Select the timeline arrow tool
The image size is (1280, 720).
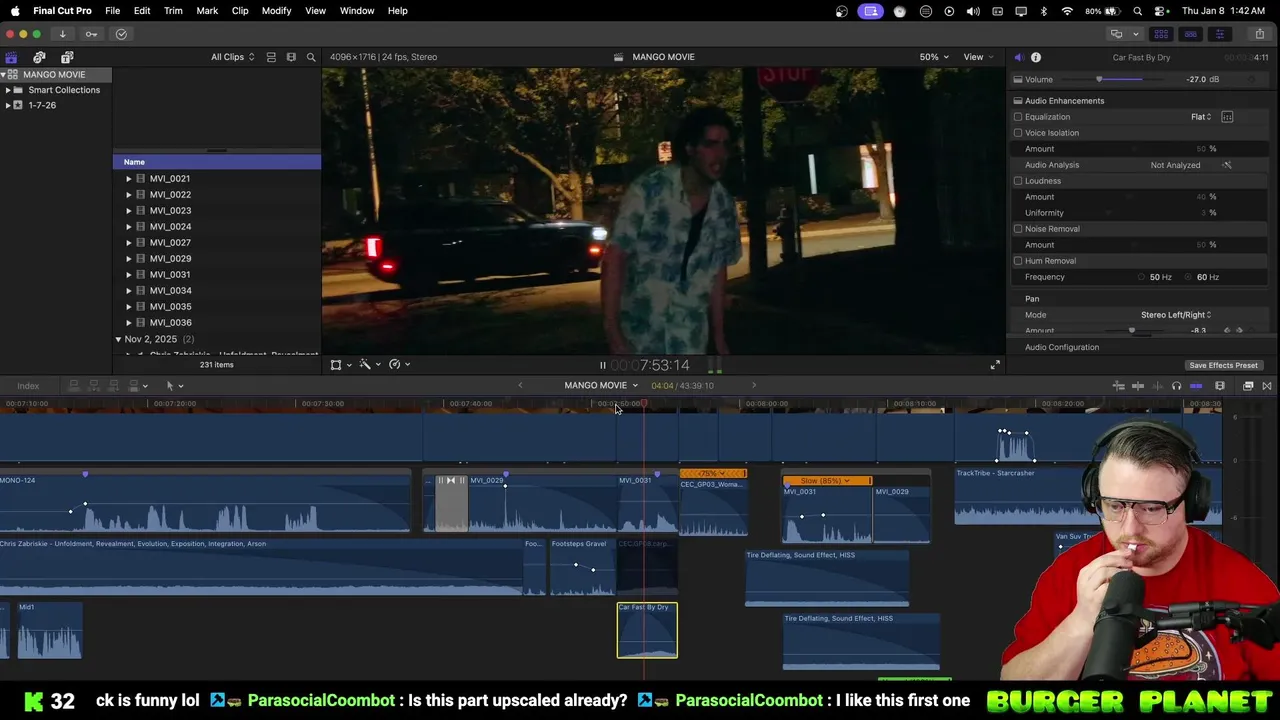pyautogui.click(x=170, y=385)
